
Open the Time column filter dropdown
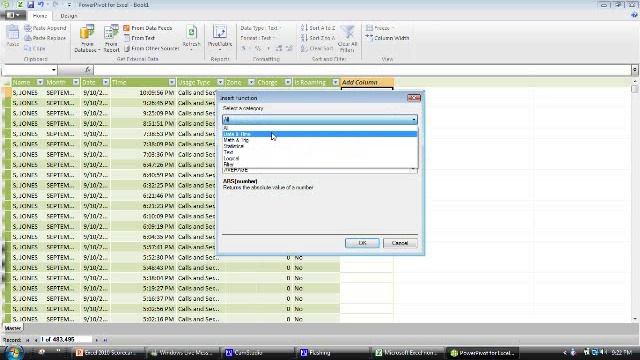pos(172,82)
